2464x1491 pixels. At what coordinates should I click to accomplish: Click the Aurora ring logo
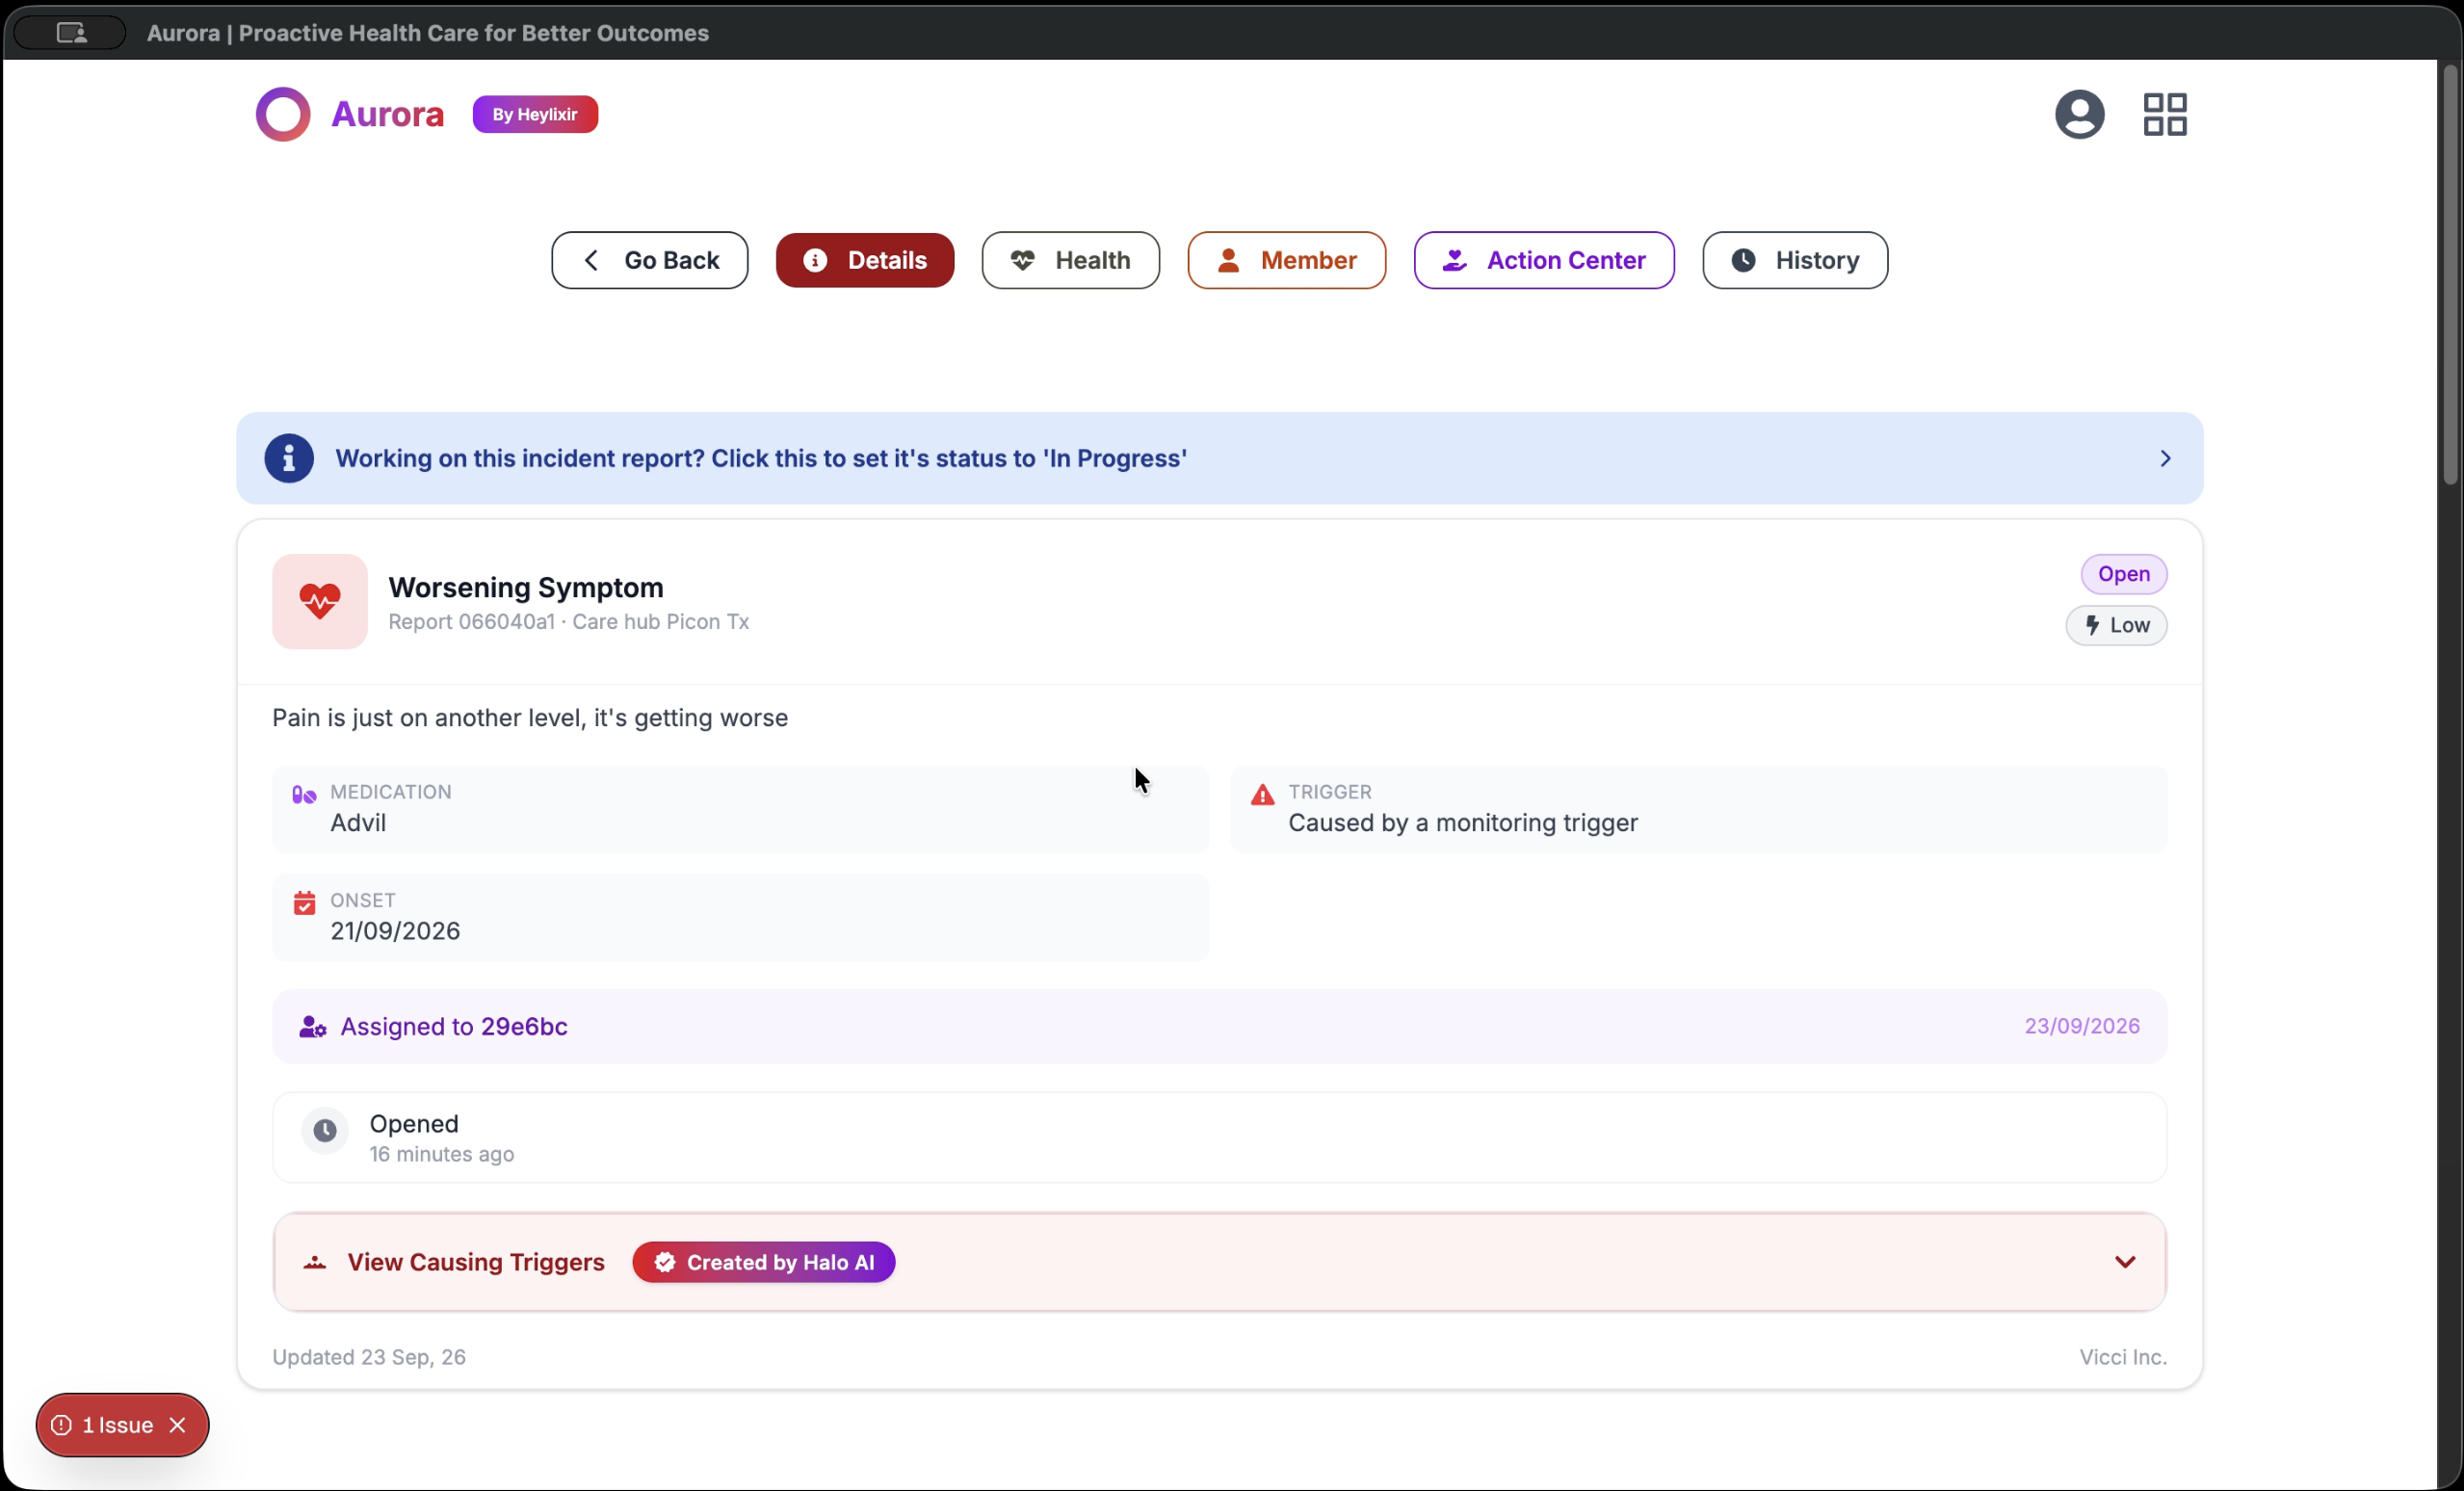pos(283,114)
